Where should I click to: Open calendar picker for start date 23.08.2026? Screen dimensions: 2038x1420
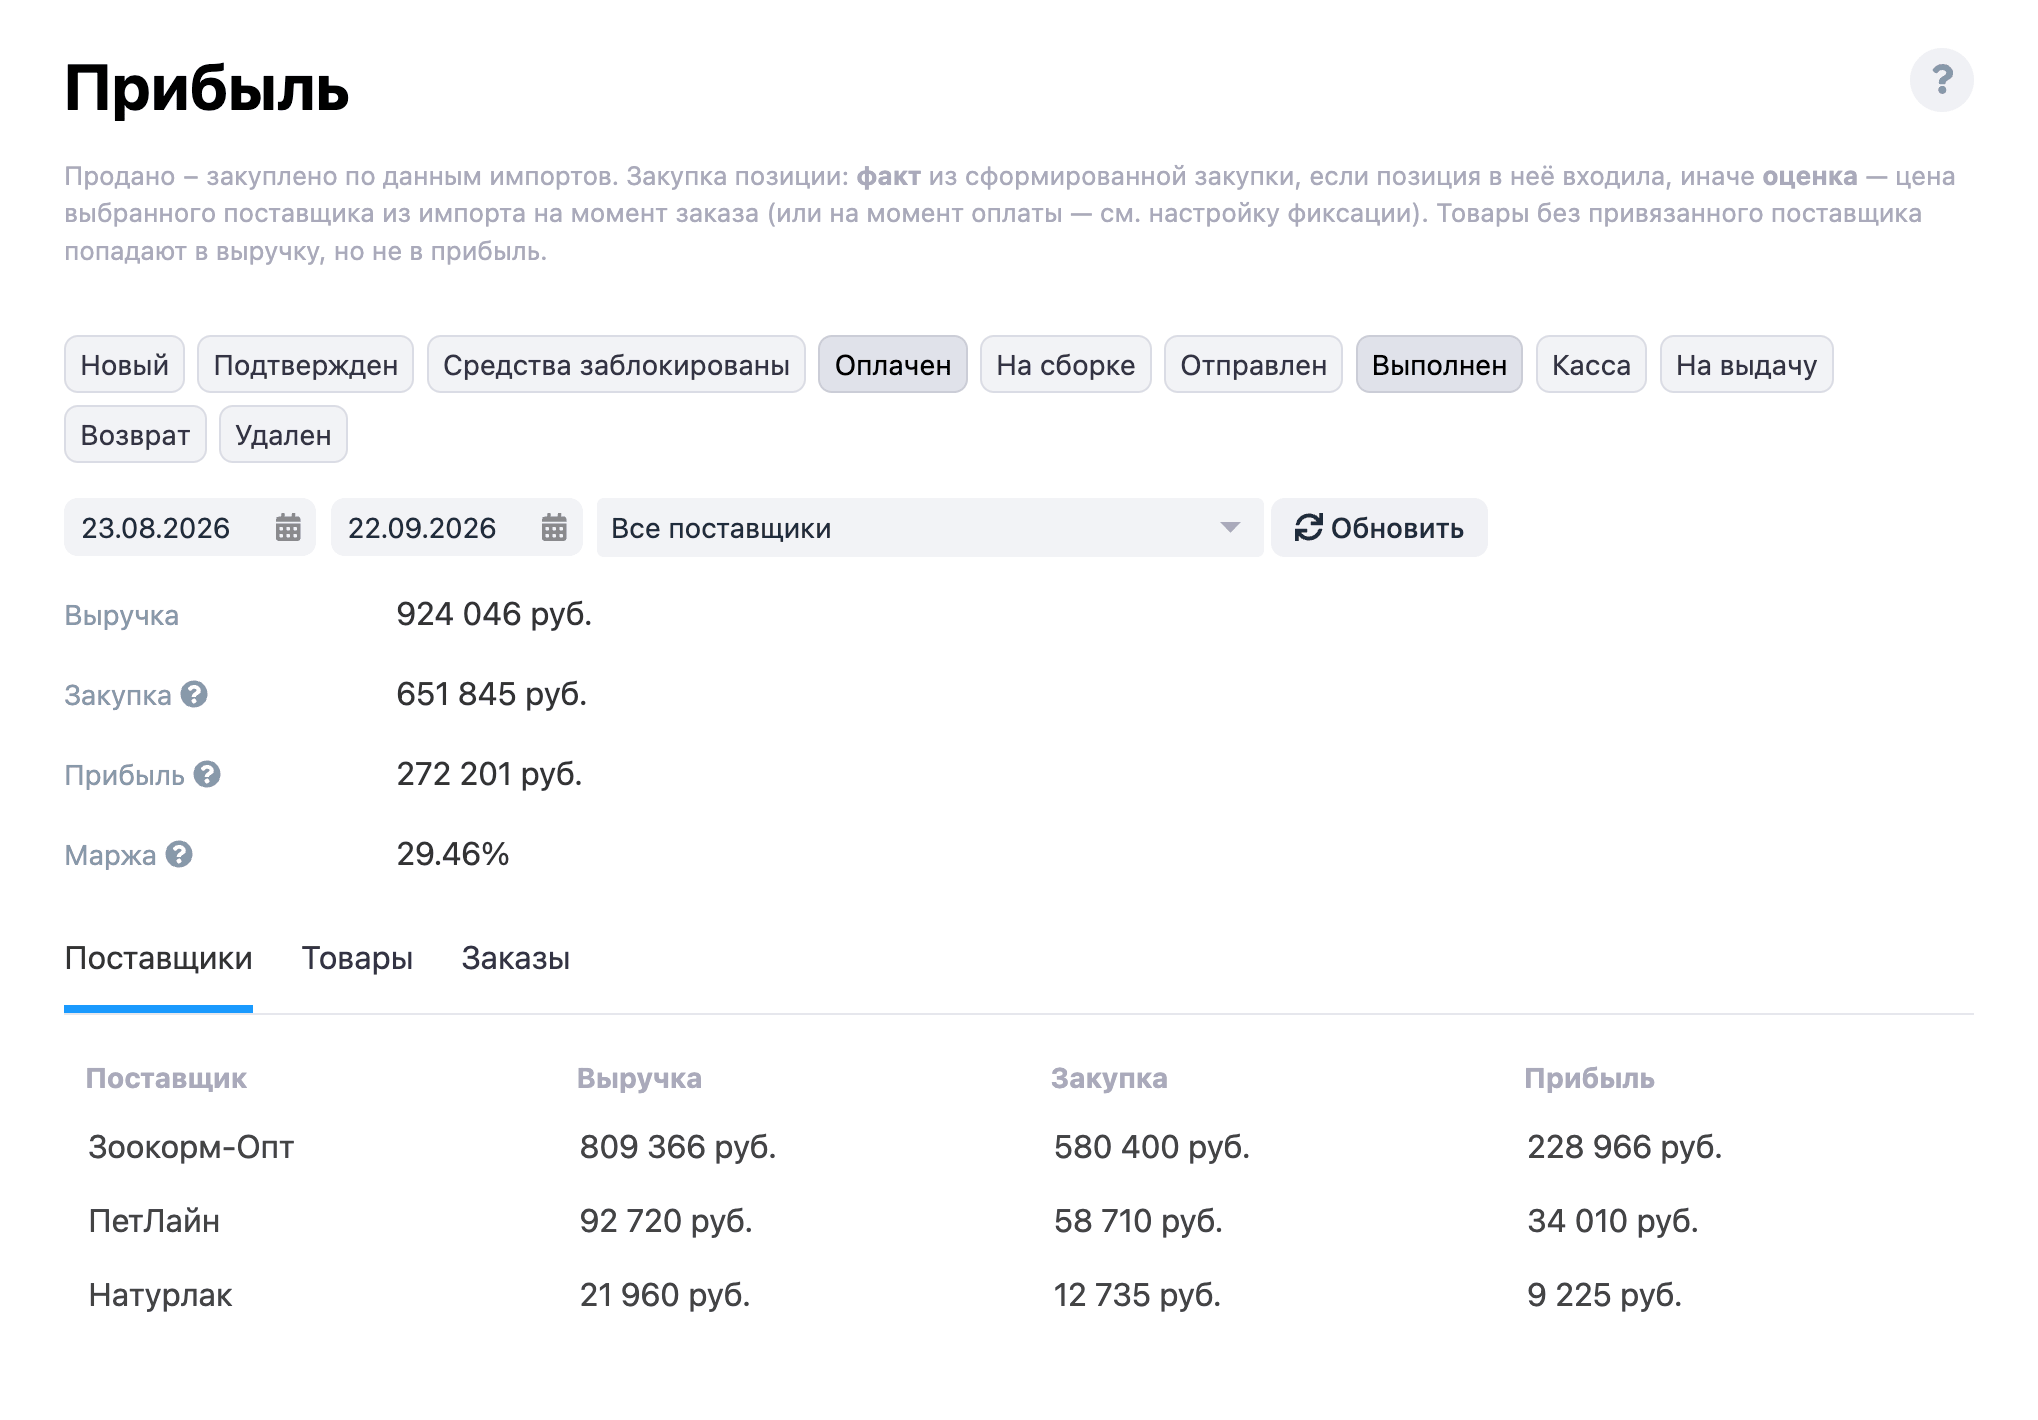[288, 527]
